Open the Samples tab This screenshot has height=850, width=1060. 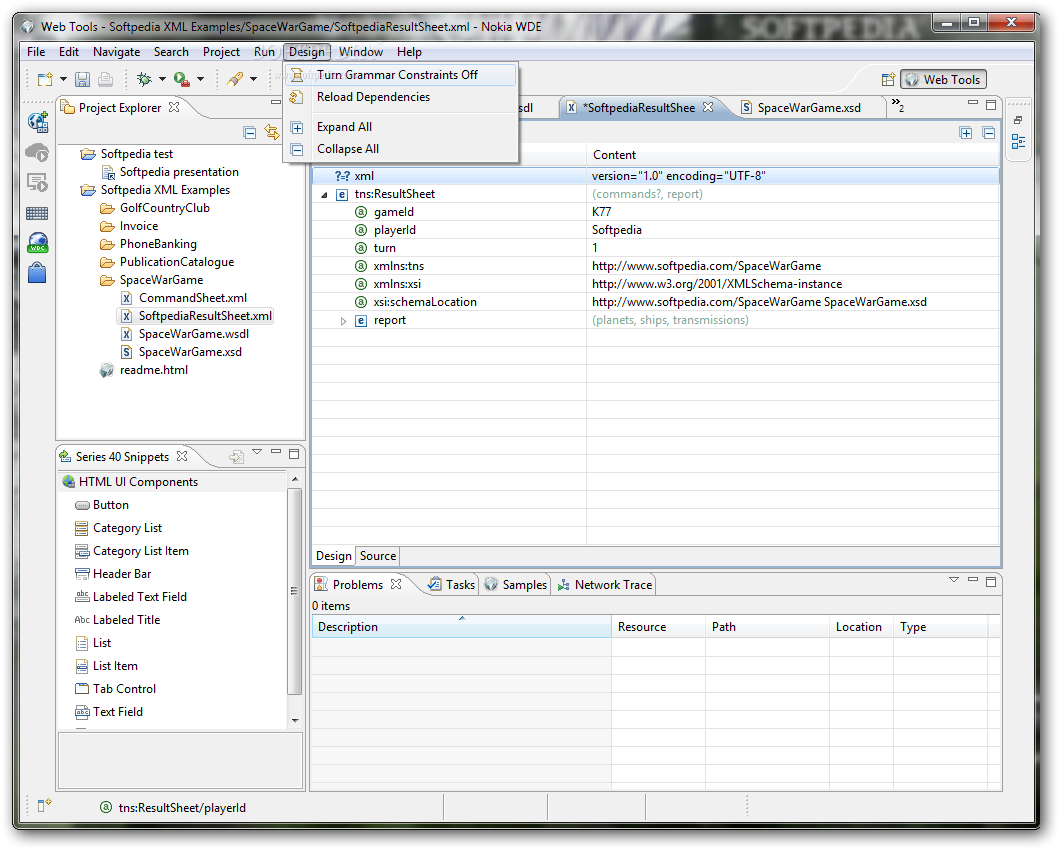point(516,585)
